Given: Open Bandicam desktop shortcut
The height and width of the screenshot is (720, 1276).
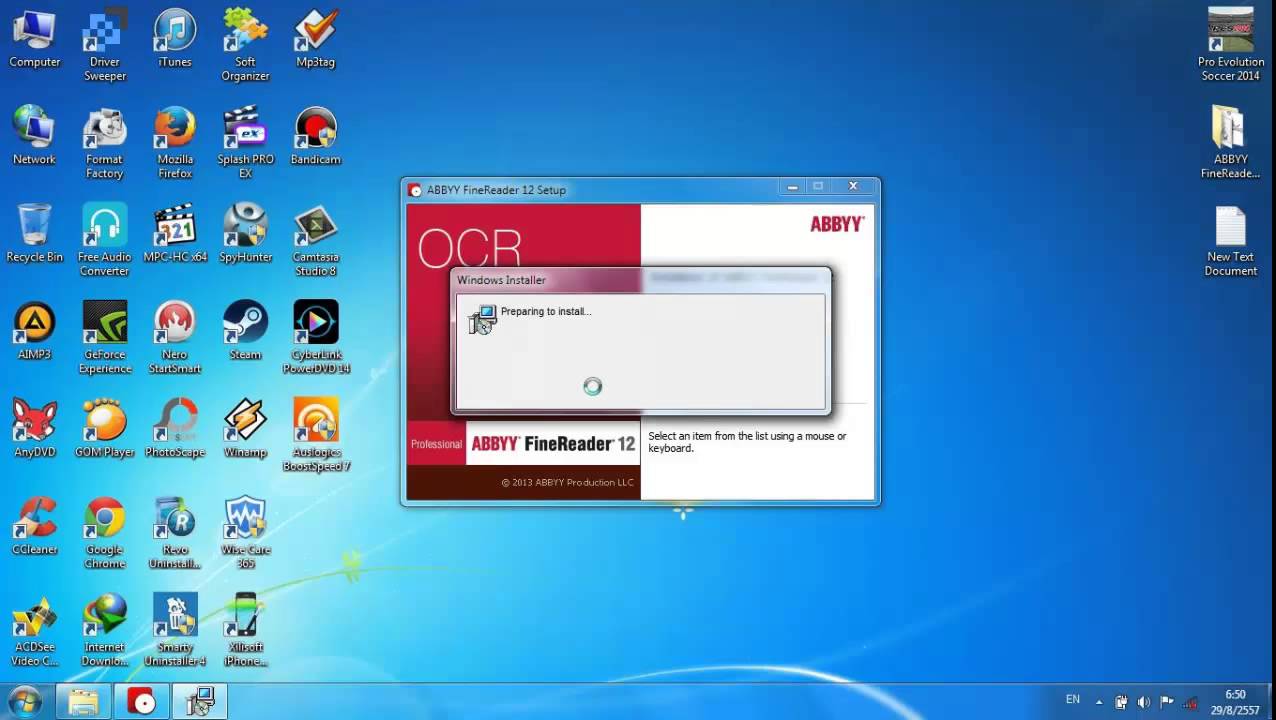Looking at the screenshot, I should point(315,137).
